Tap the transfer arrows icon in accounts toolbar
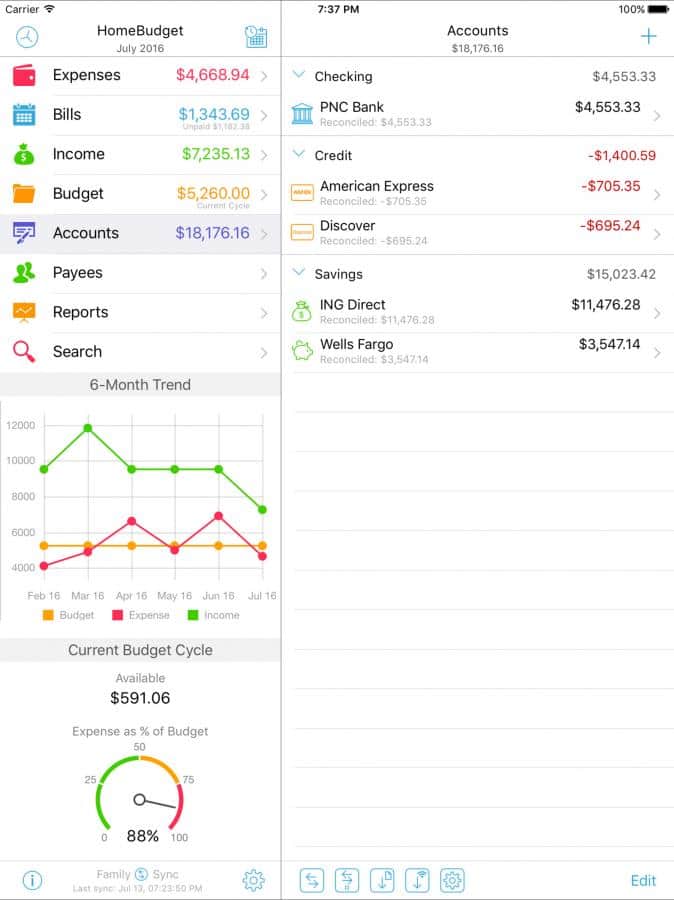Viewport: 674px width, 900px height. pos(312,880)
